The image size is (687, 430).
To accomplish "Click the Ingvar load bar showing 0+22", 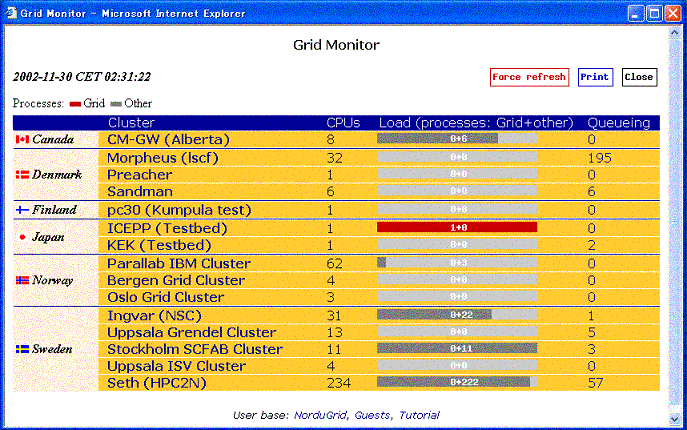I will (x=457, y=315).
